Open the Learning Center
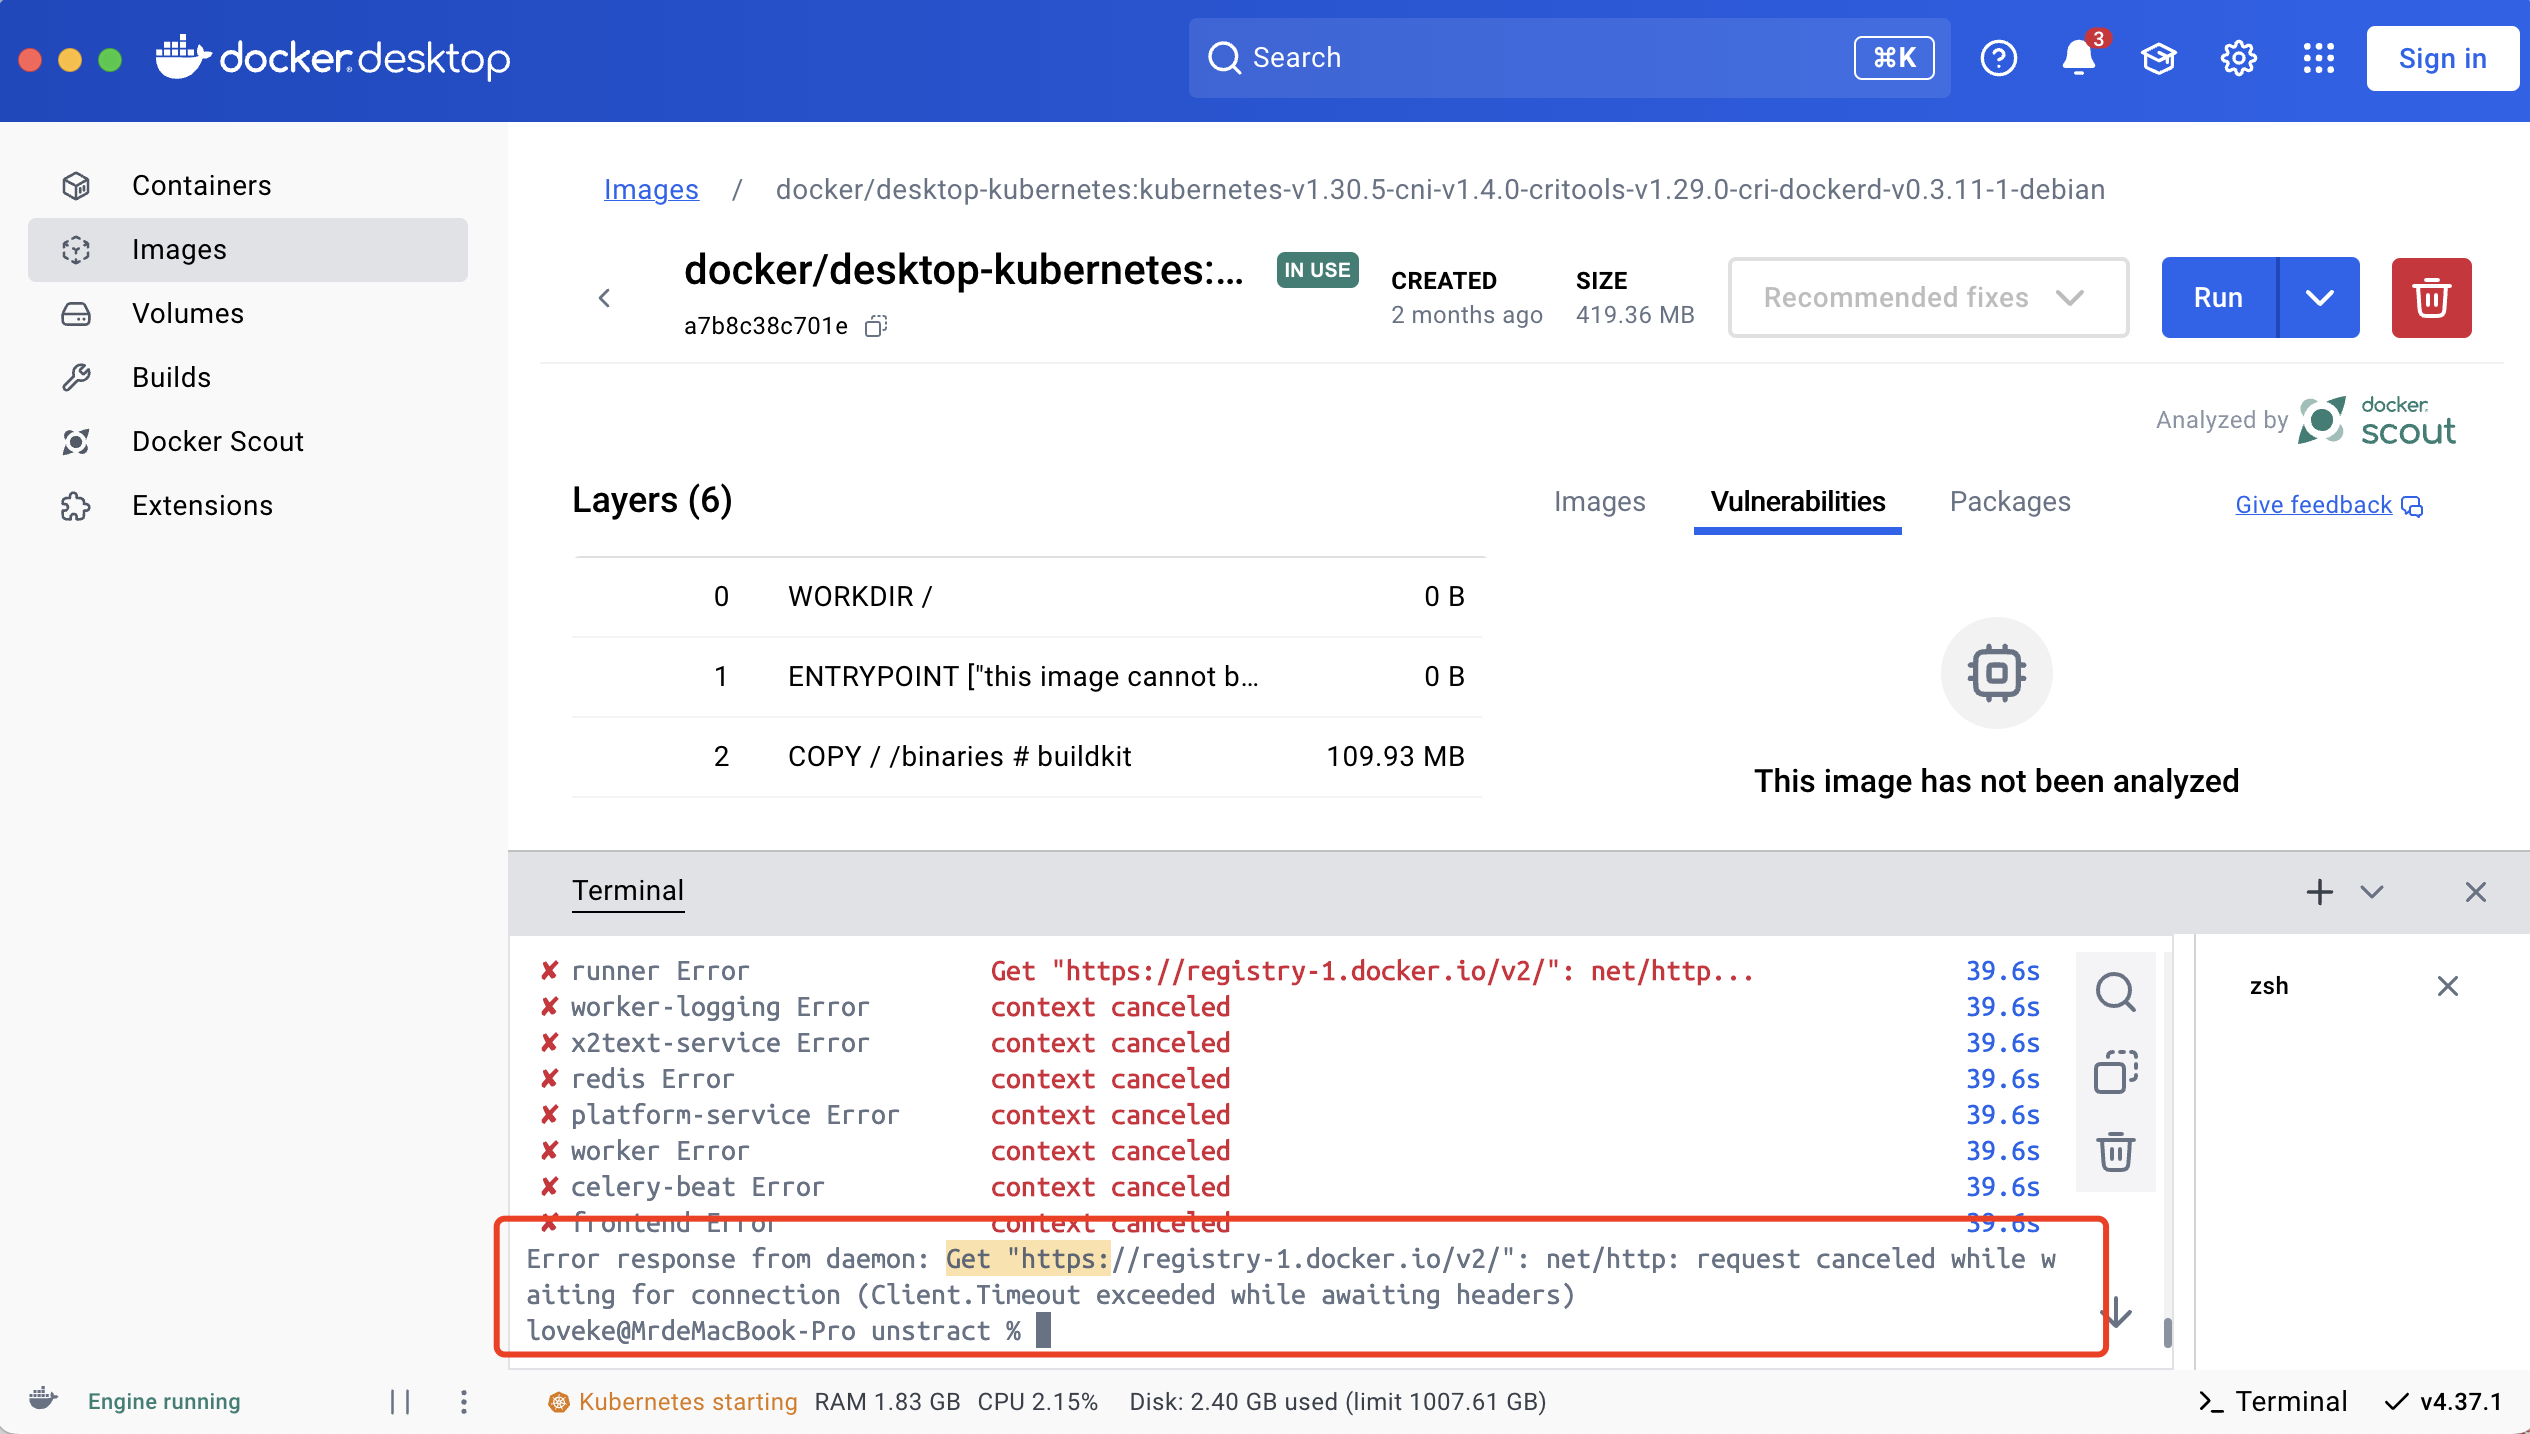The image size is (2530, 1434). pyautogui.click(x=2159, y=58)
